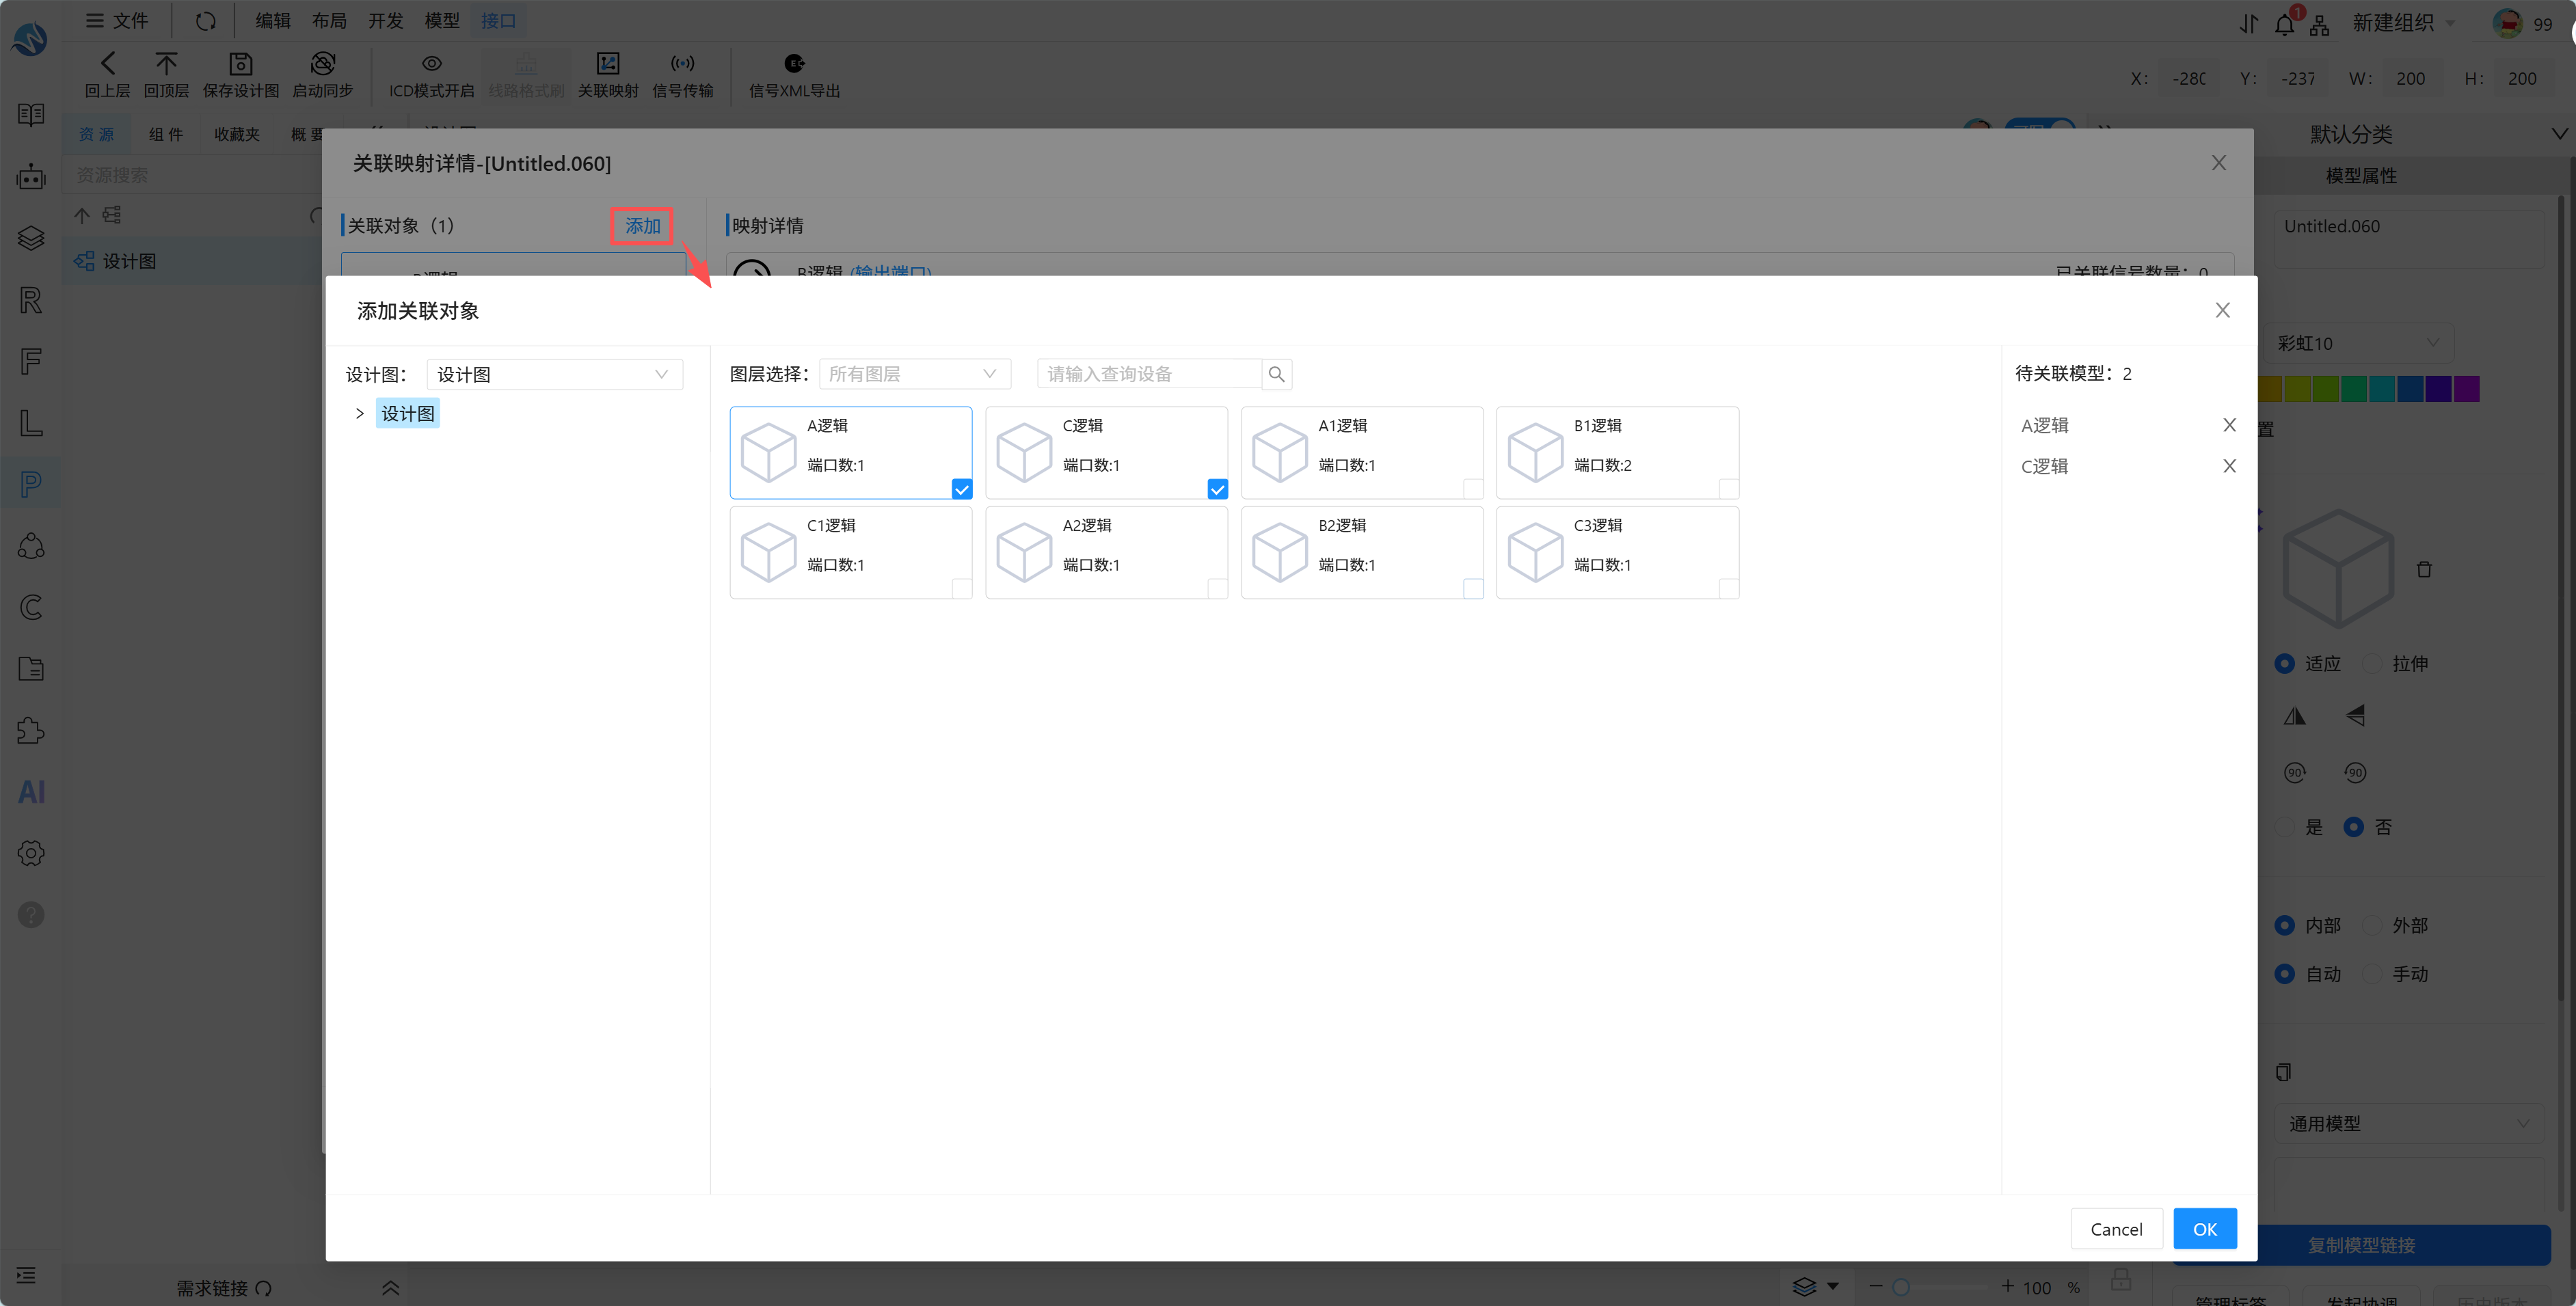2576x1306 pixels.
Task: Select the purple color swatch
Action: click(x=2466, y=388)
